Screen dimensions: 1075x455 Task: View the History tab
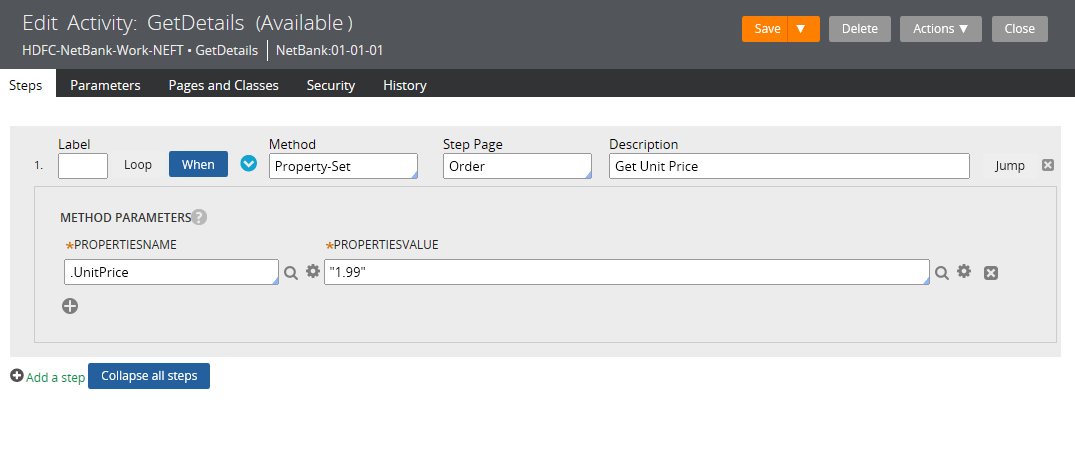pyautogui.click(x=405, y=85)
